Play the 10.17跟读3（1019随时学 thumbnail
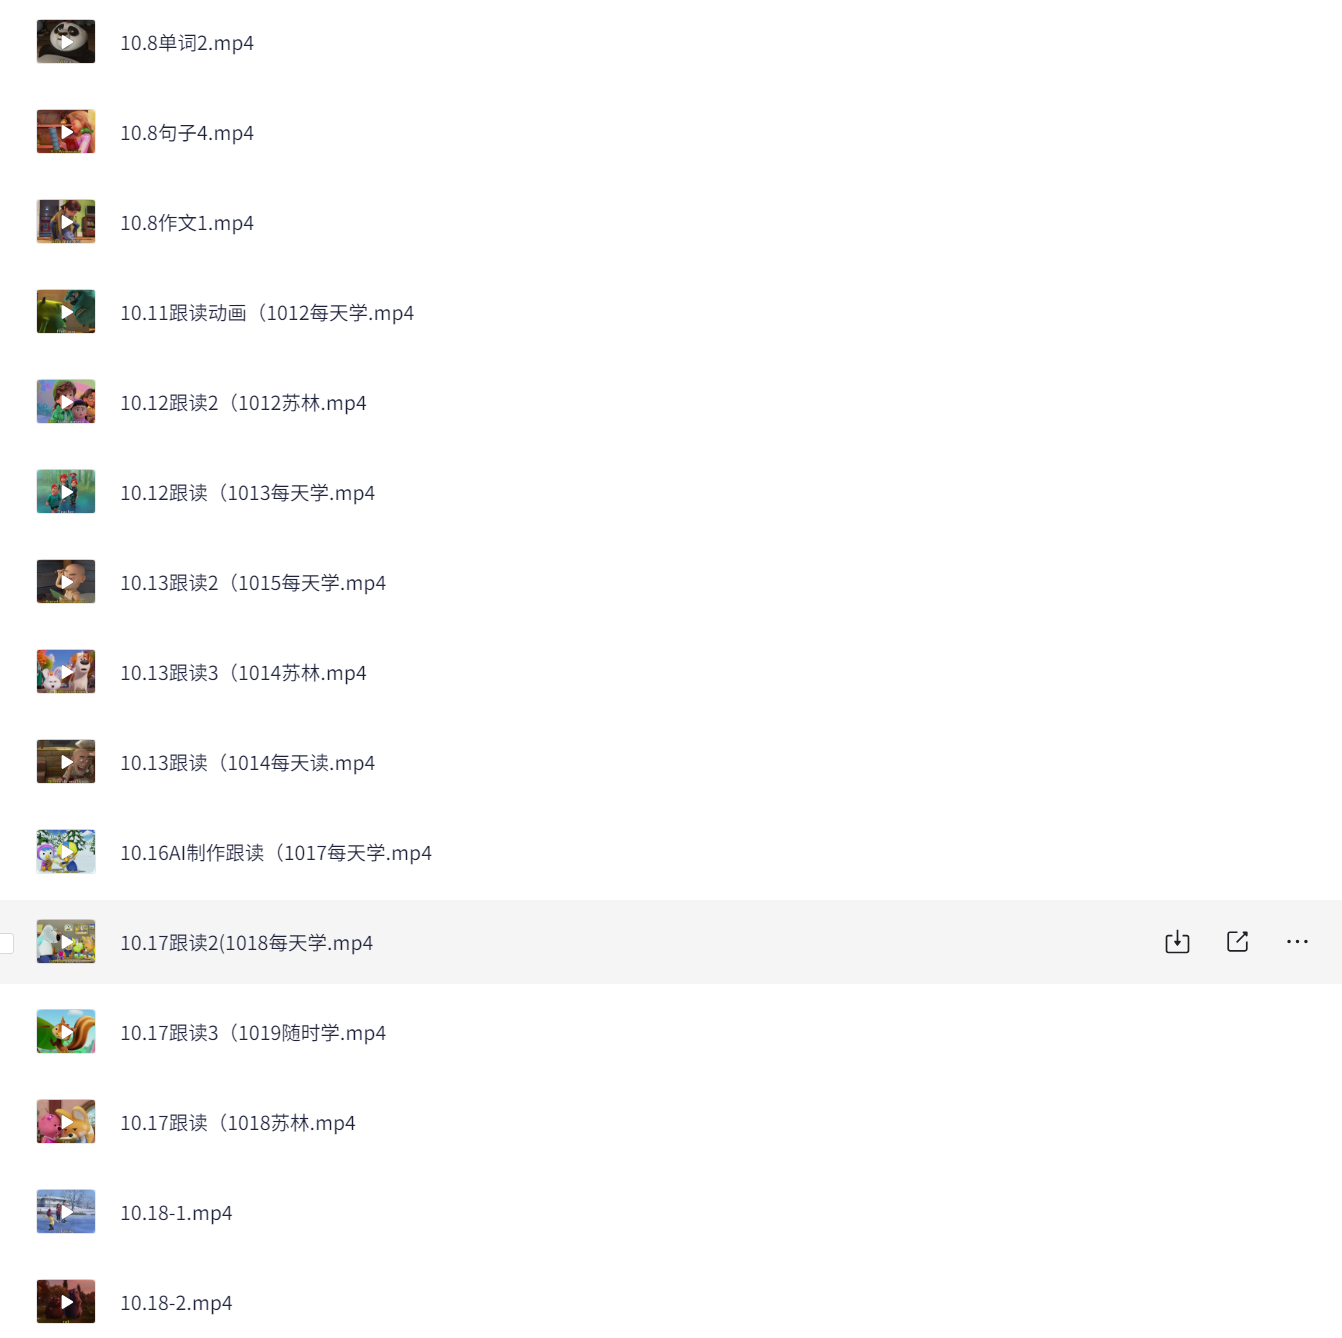This screenshot has width=1342, height=1338. tap(66, 1032)
